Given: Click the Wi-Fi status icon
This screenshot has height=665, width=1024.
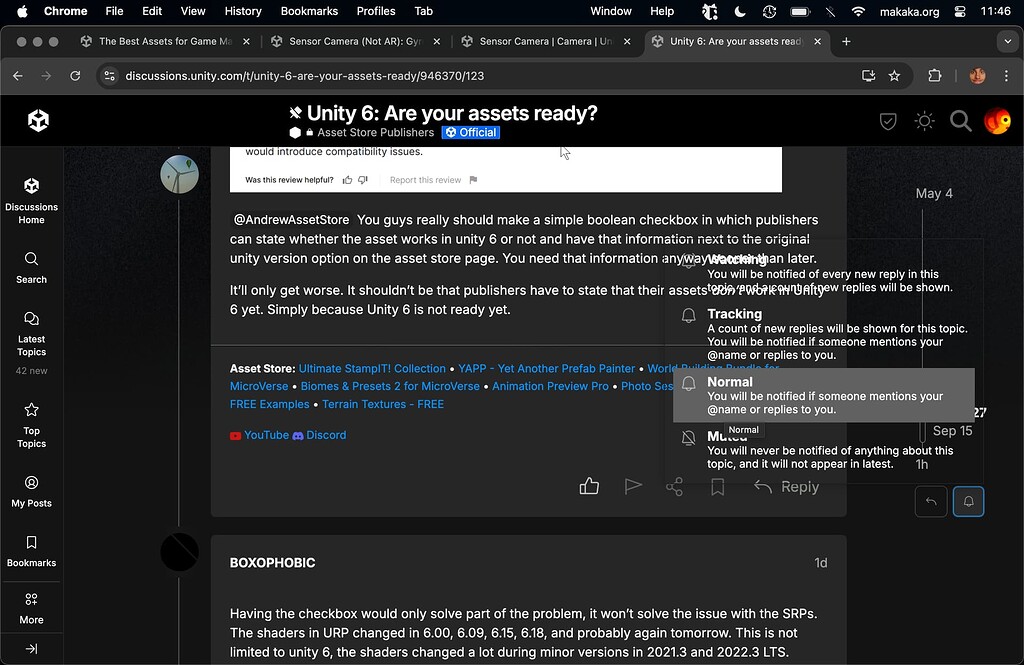Looking at the screenshot, I should [858, 11].
